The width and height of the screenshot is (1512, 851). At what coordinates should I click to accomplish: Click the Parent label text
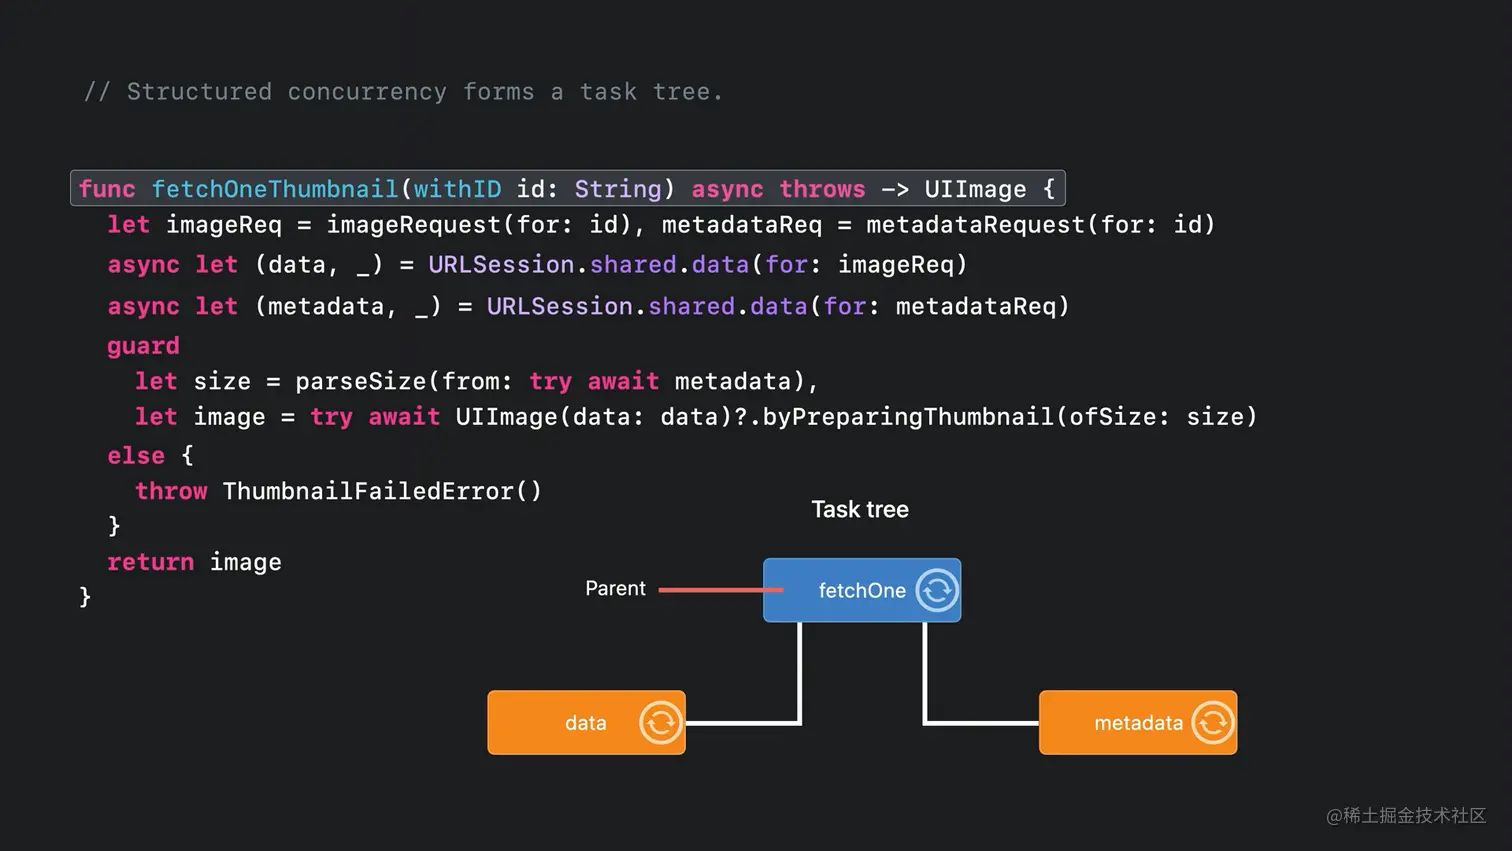point(615,588)
